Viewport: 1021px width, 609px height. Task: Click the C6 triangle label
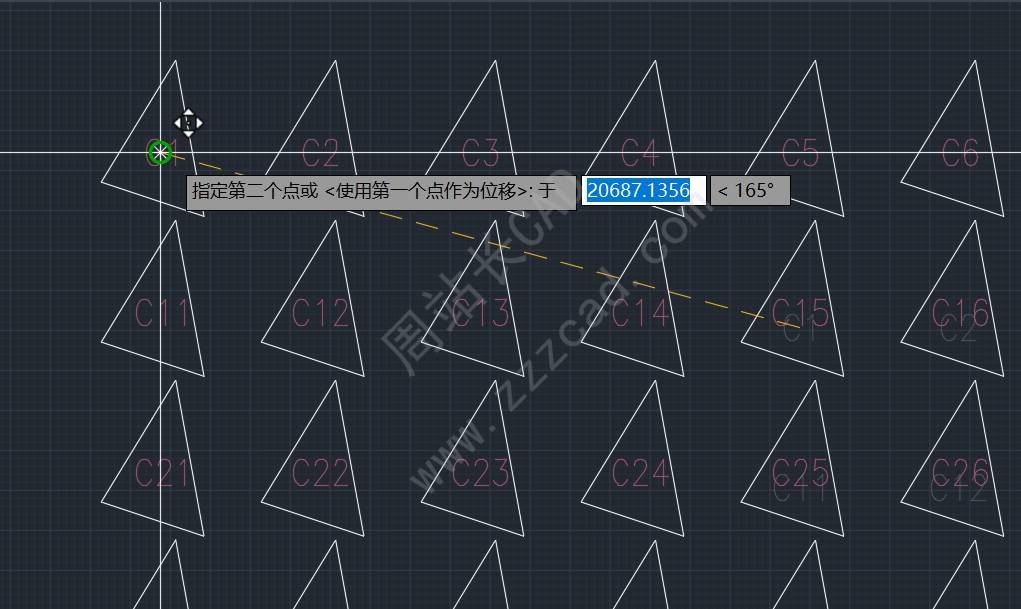tap(960, 153)
